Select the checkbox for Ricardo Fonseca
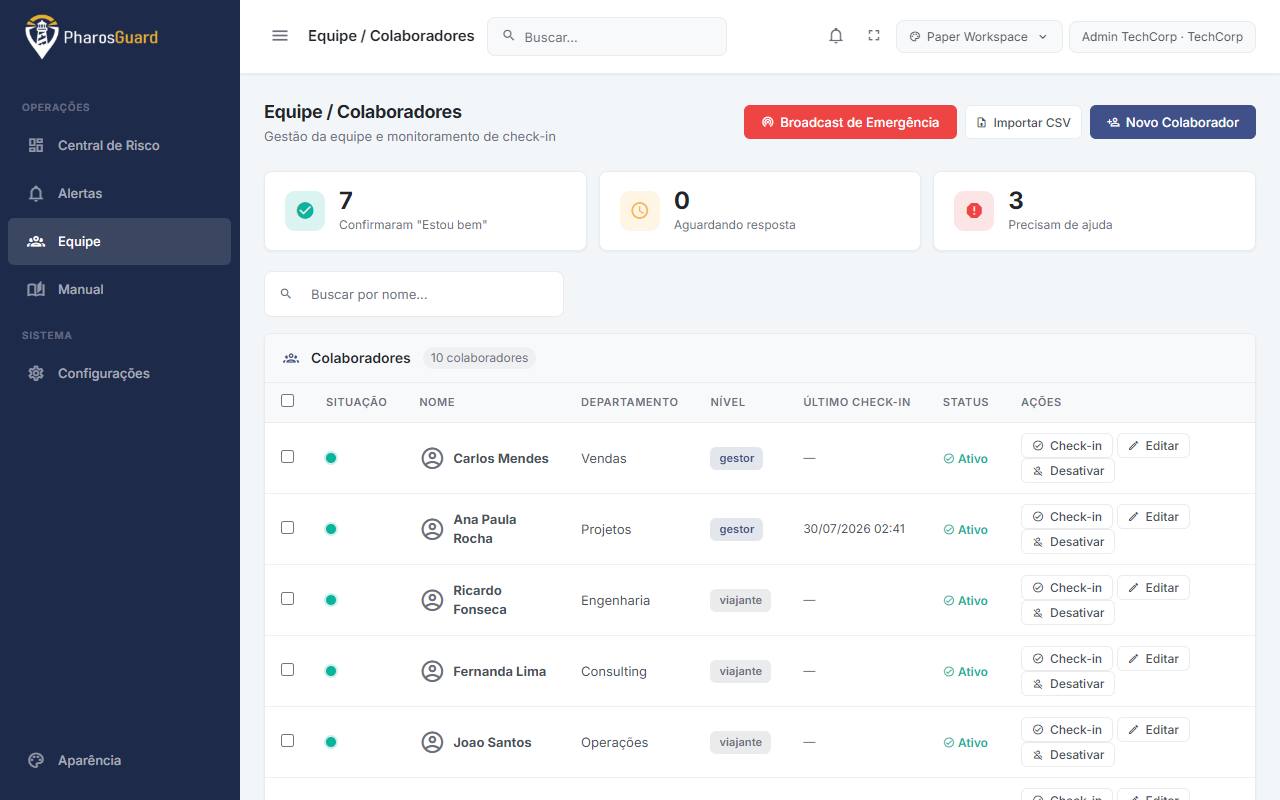 pyautogui.click(x=288, y=599)
